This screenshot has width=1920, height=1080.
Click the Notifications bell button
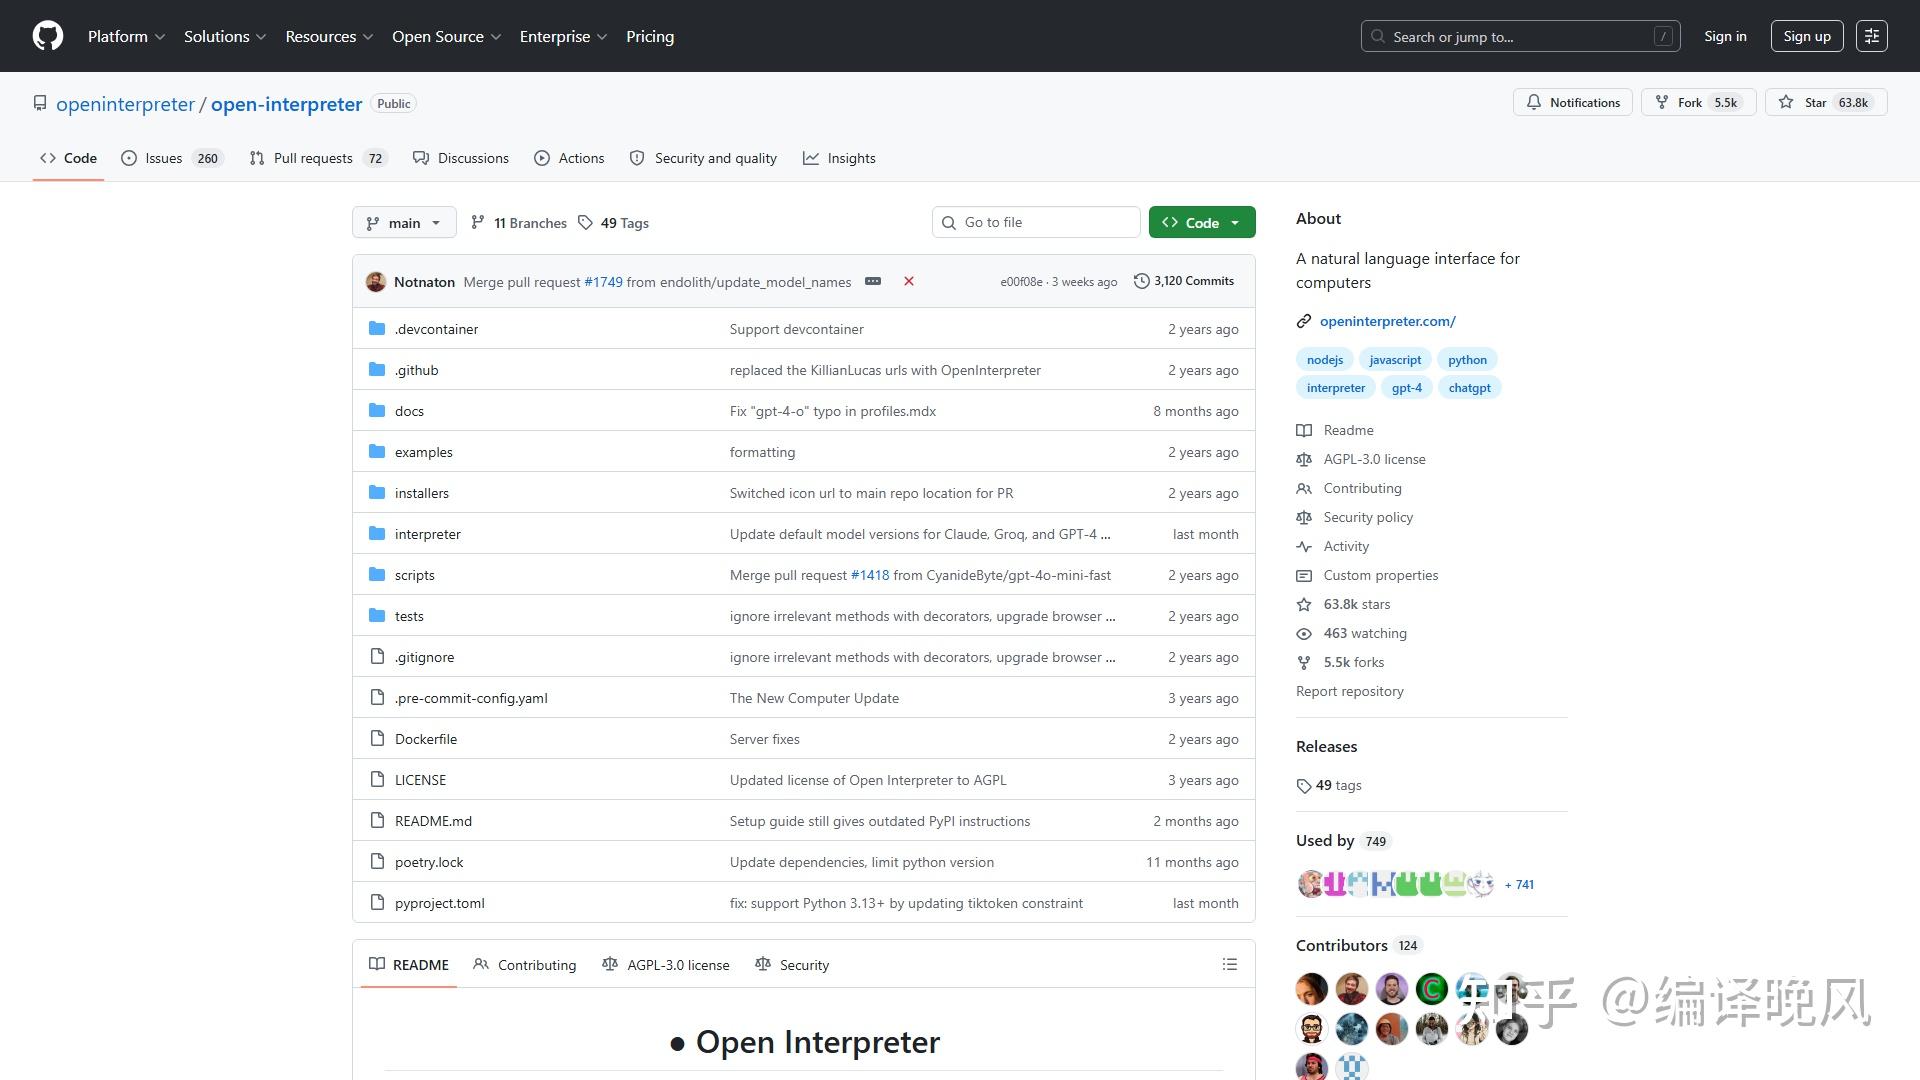[1572, 102]
